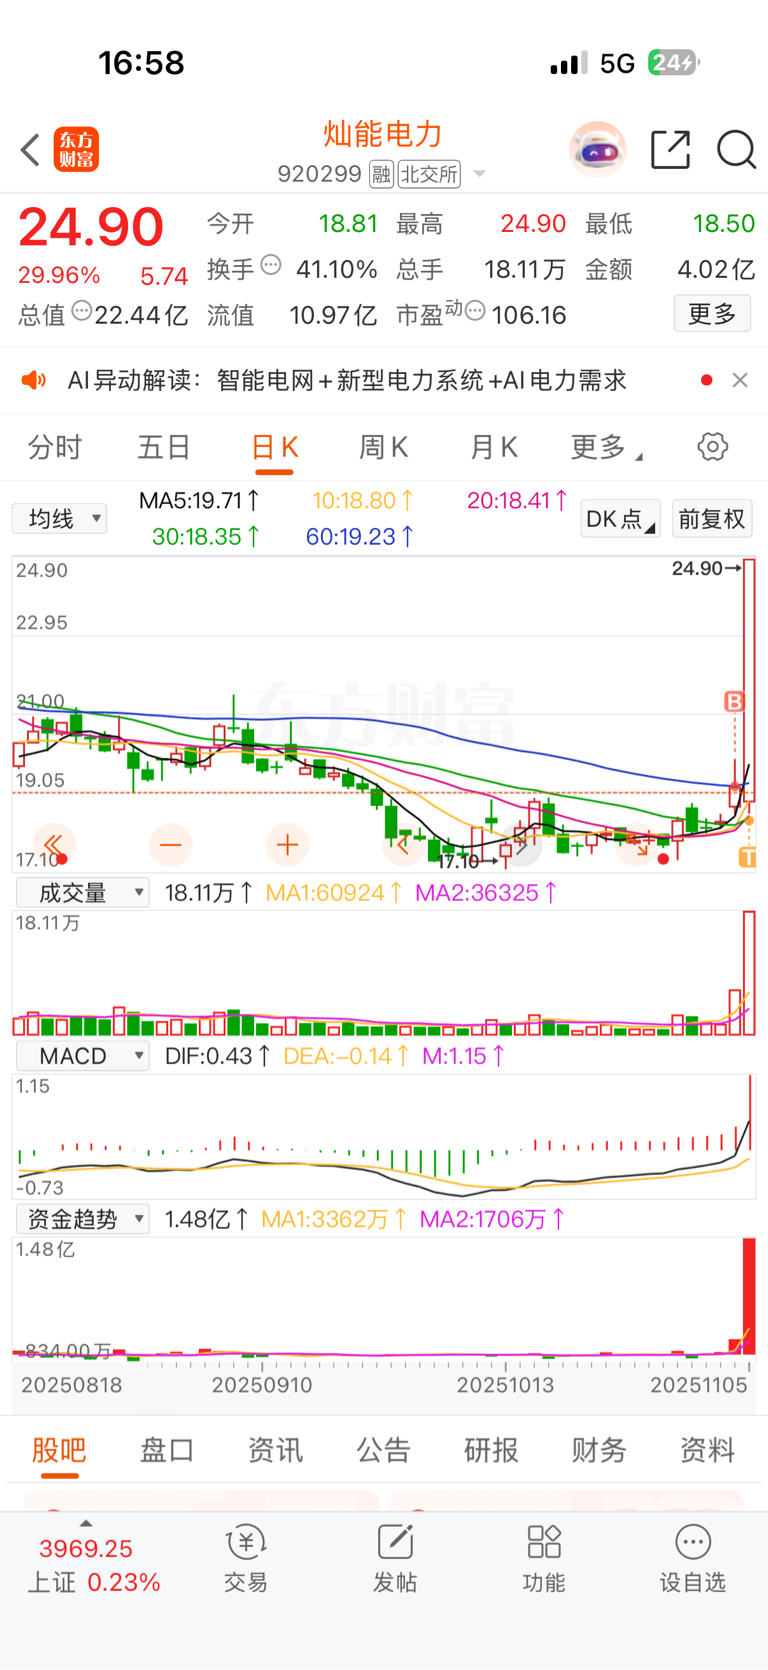Tap the tallest volume bar 18.11万
The width and height of the screenshot is (768, 1670).
coord(749,973)
